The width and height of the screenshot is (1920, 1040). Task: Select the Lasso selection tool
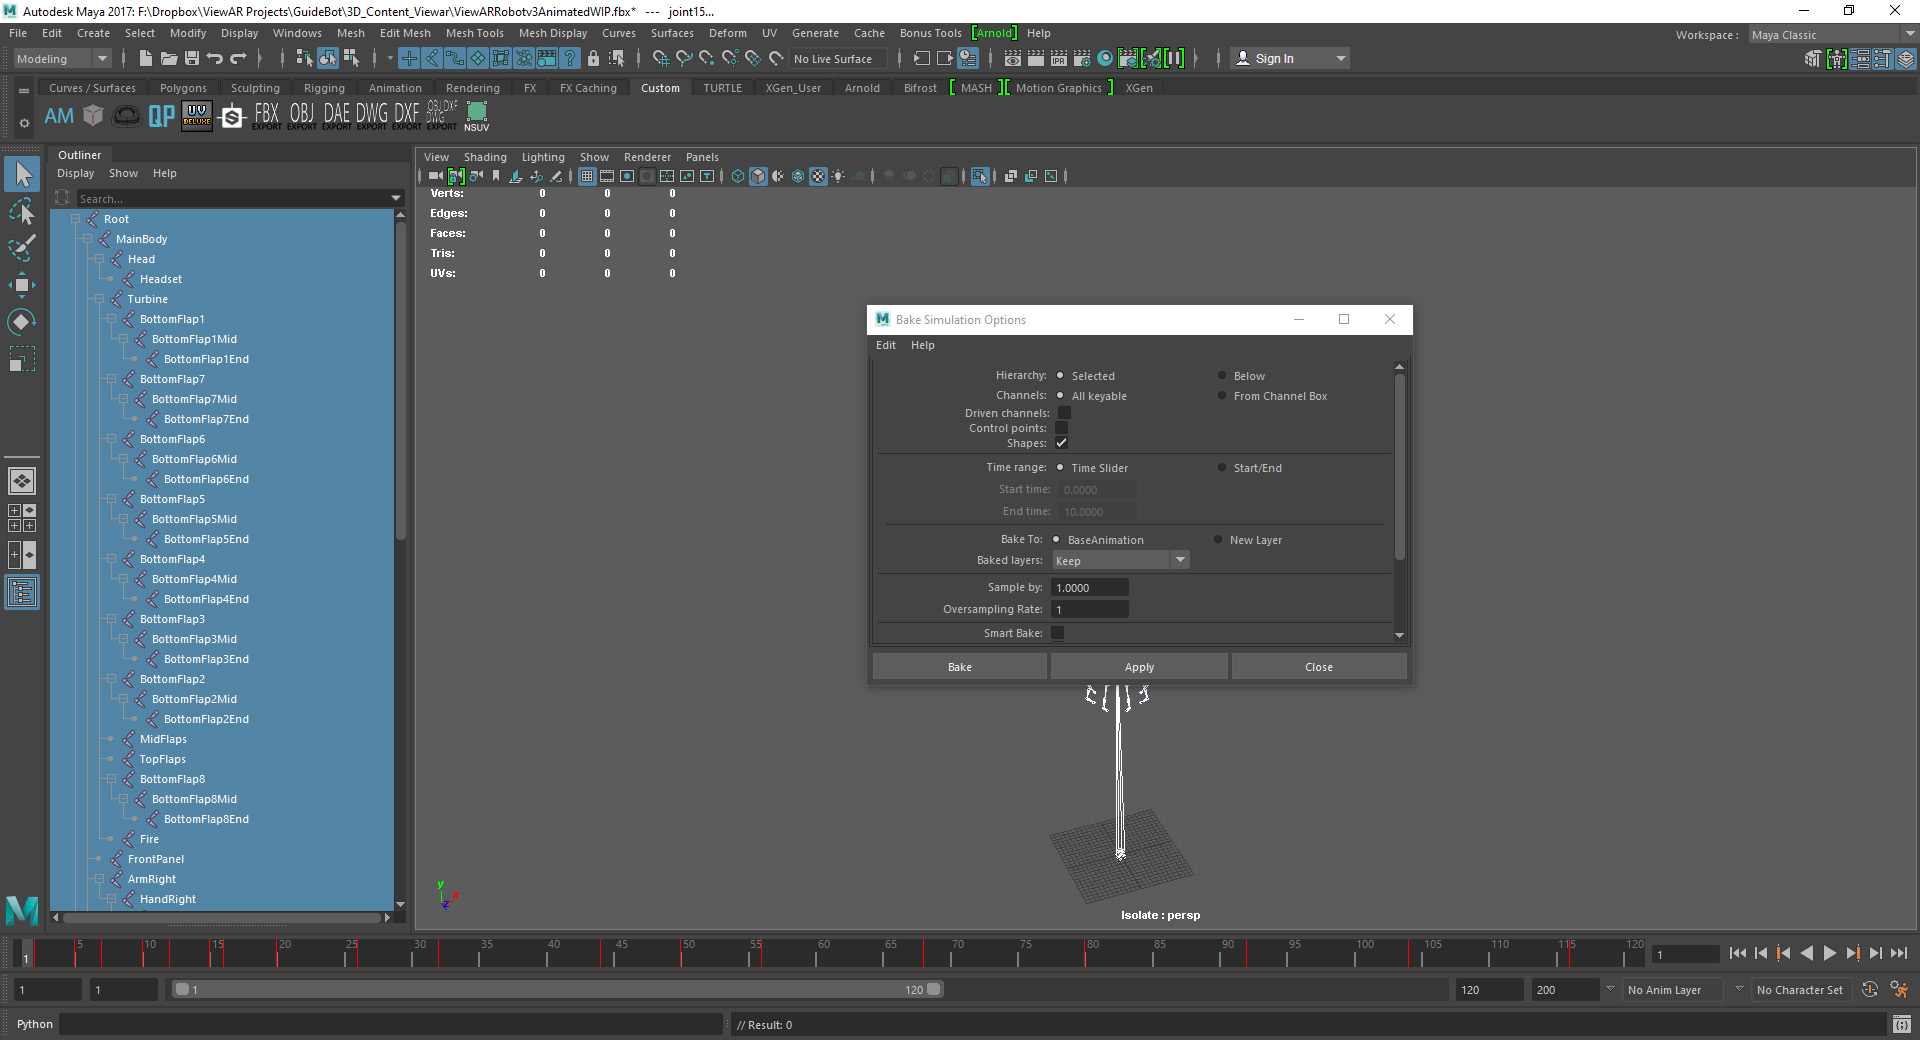tap(22, 212)
